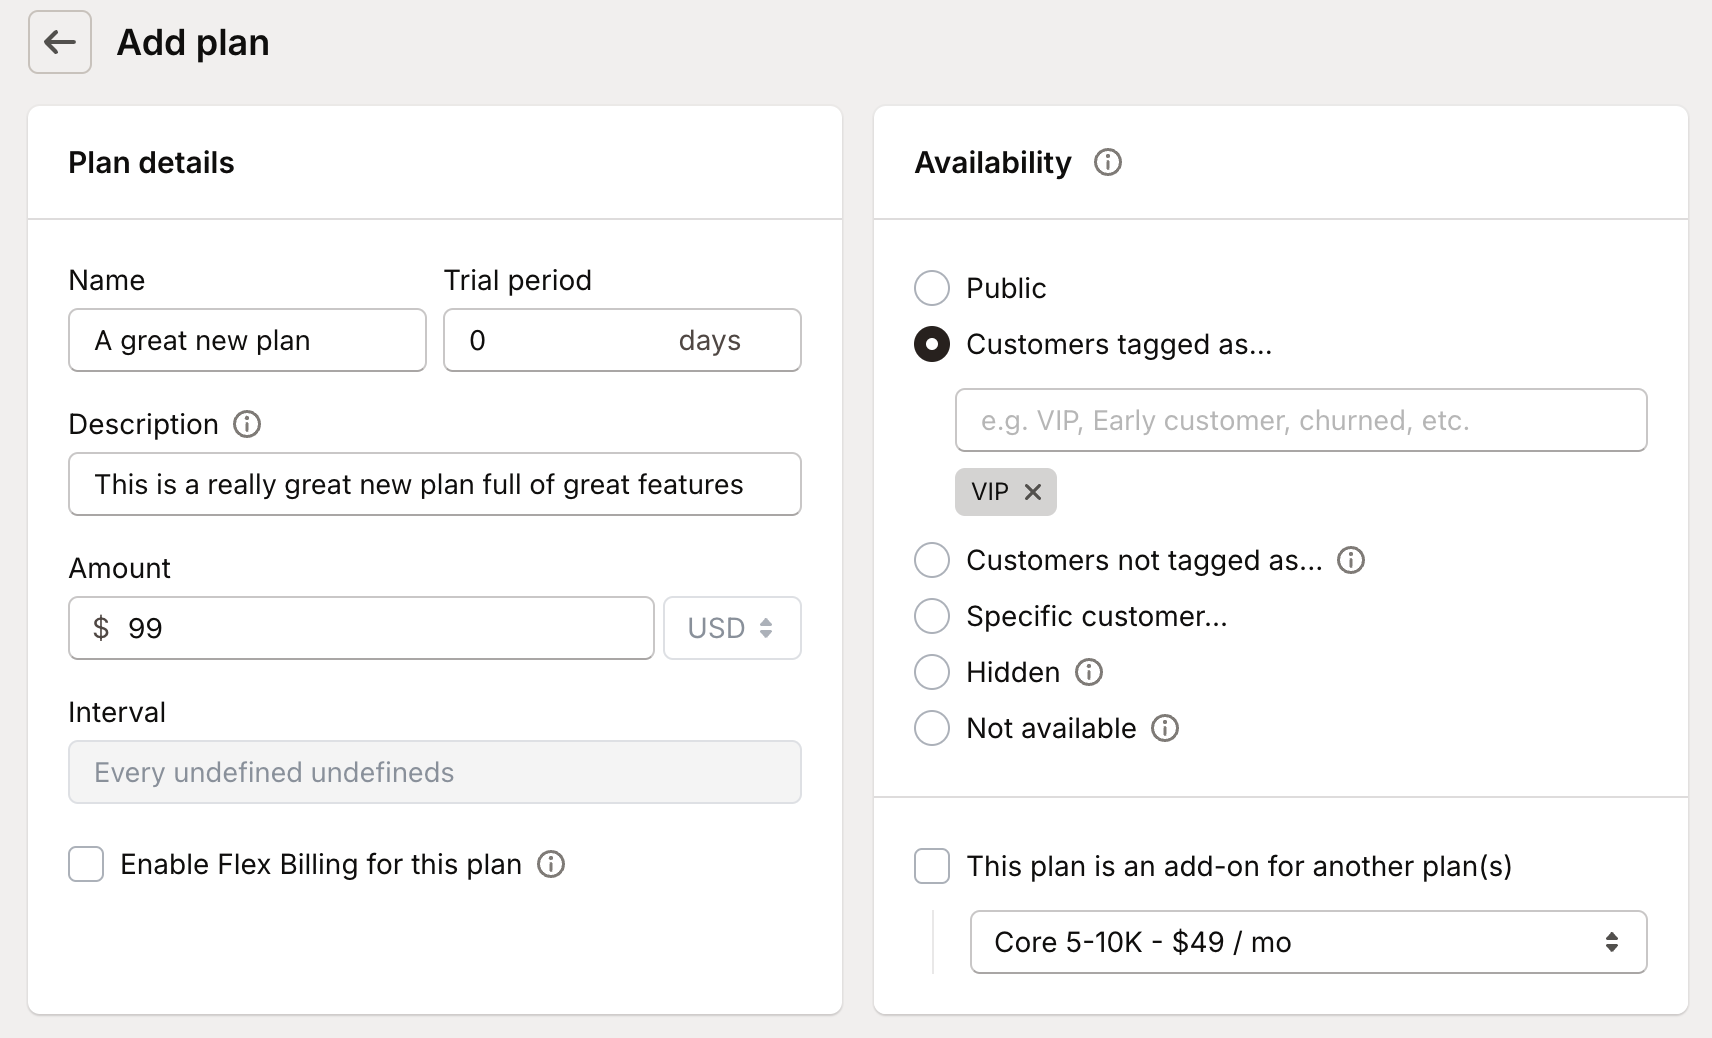Click the info icon beside Enable Flex Billing
Screen dimensions: 1712x1038
[x=551, y=864]
